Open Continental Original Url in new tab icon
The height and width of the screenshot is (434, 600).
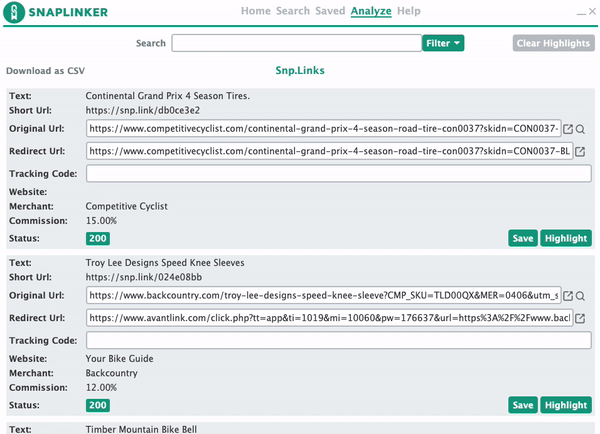point(568,129)
